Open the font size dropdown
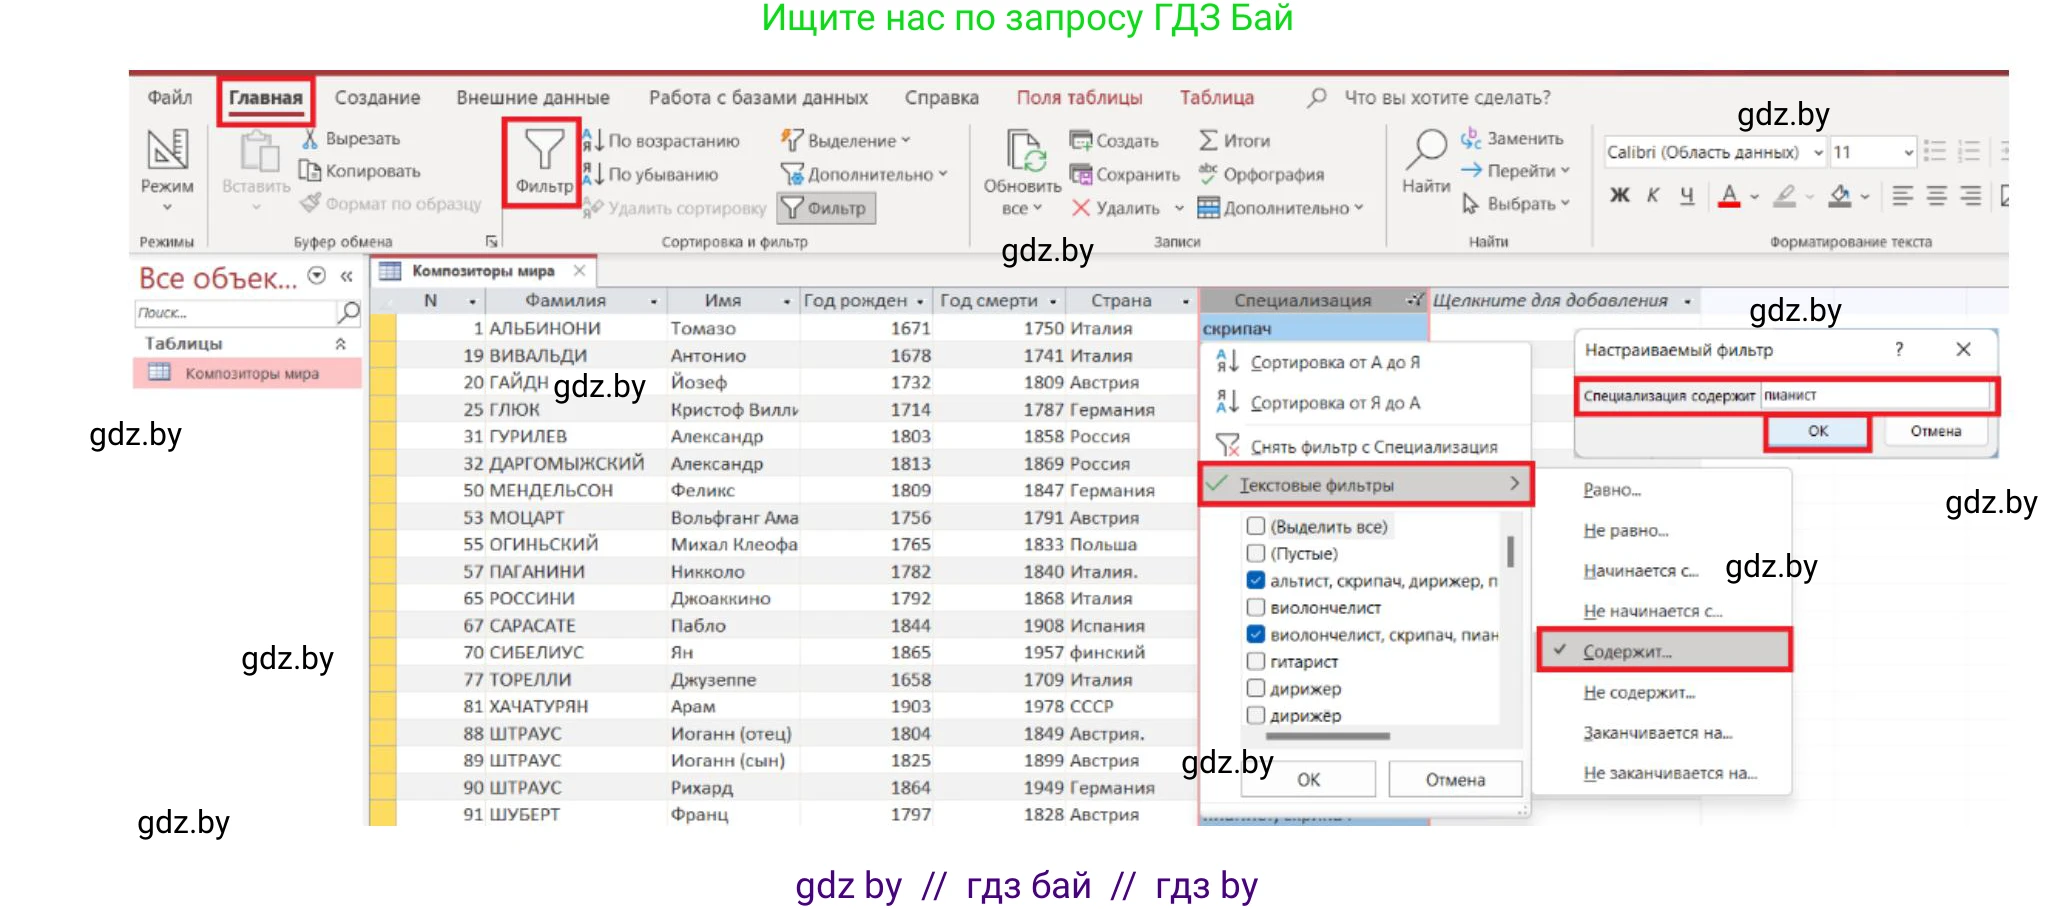The width and height of the screenshot is (2057, 909). tap(1908, 152)
